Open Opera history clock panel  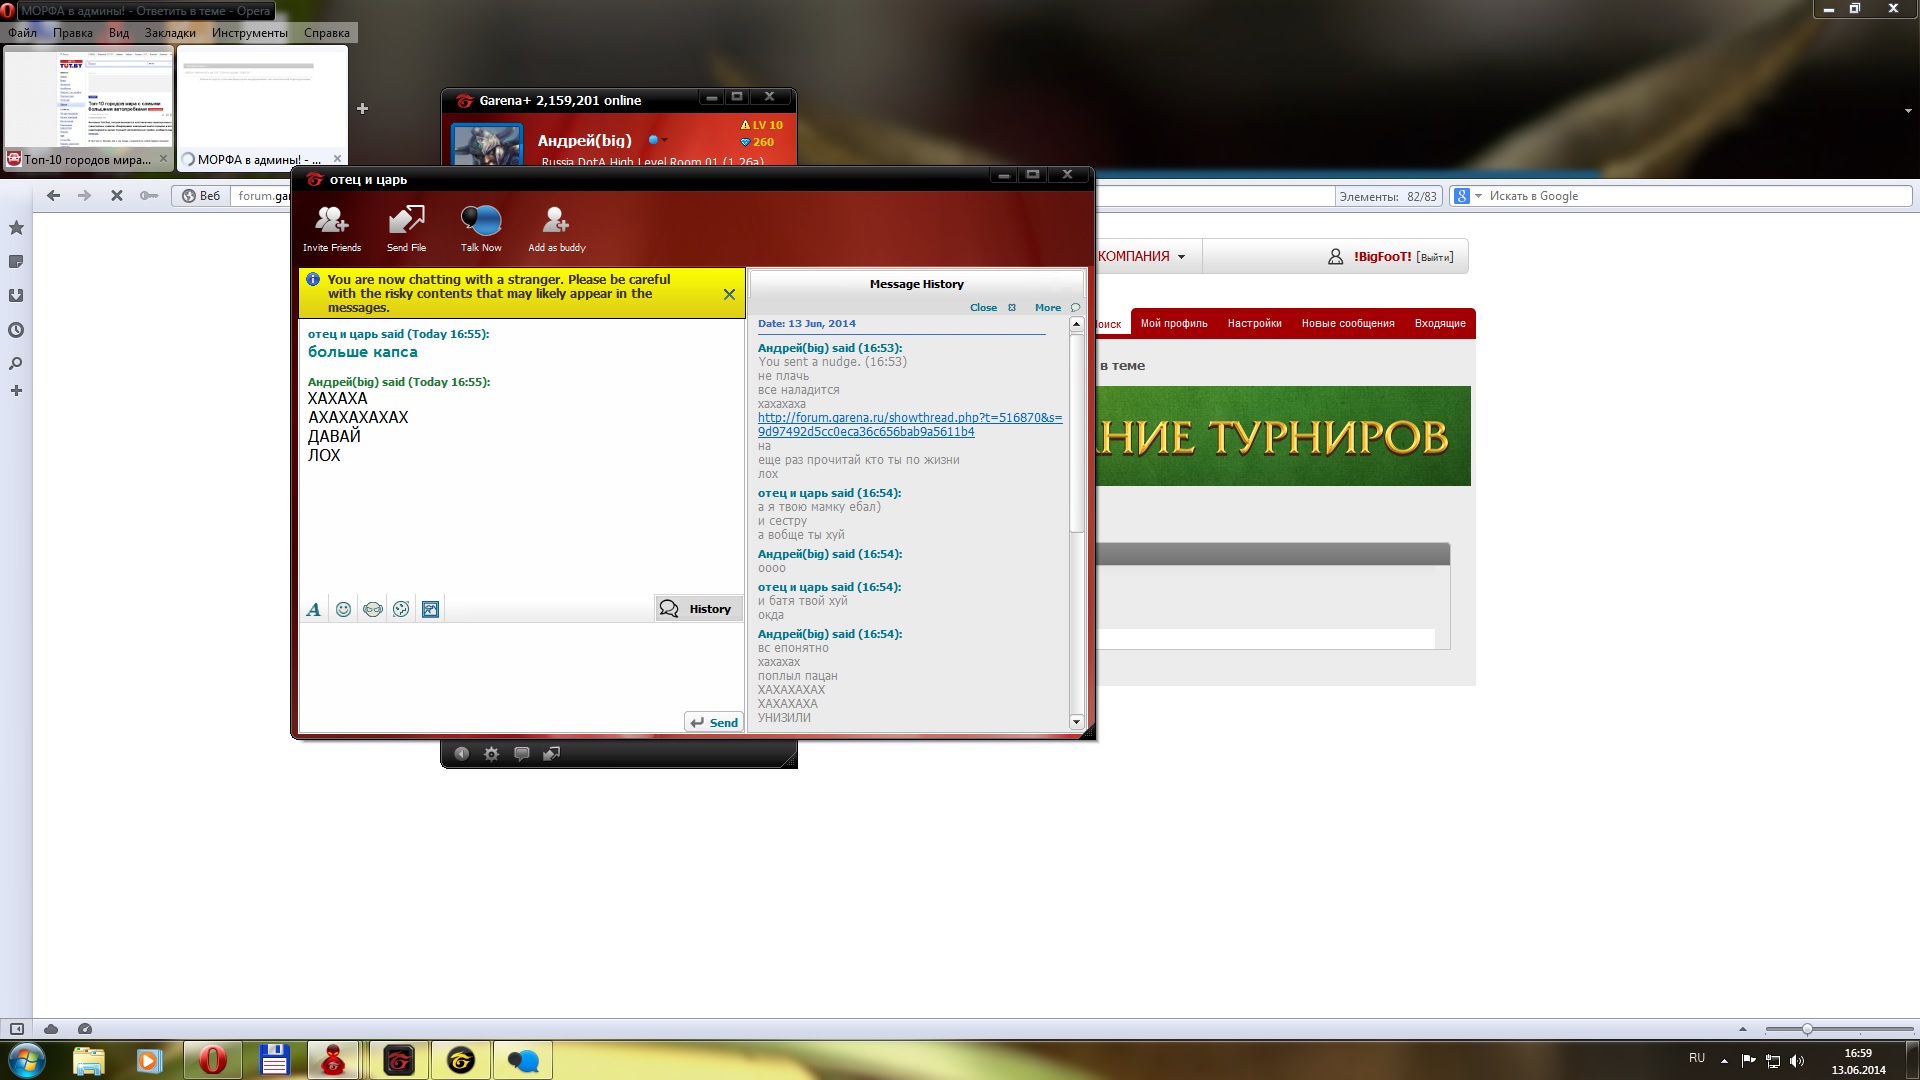pos(16,330)
